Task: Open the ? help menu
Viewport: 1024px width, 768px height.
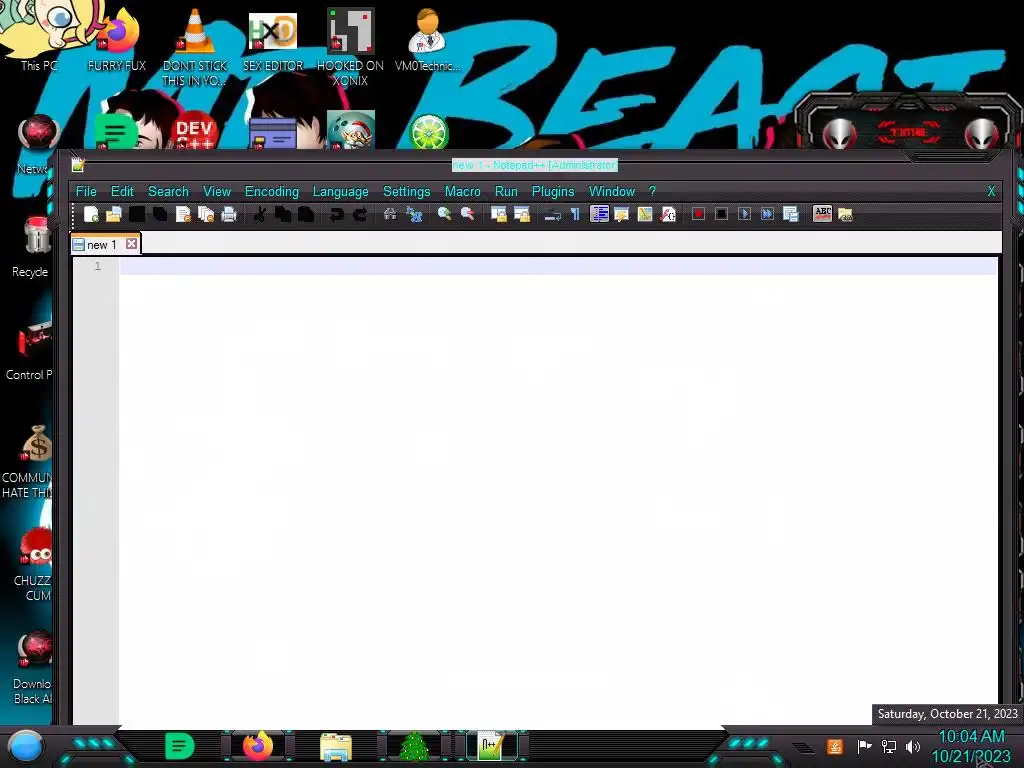Action: [x=652, y=191]
